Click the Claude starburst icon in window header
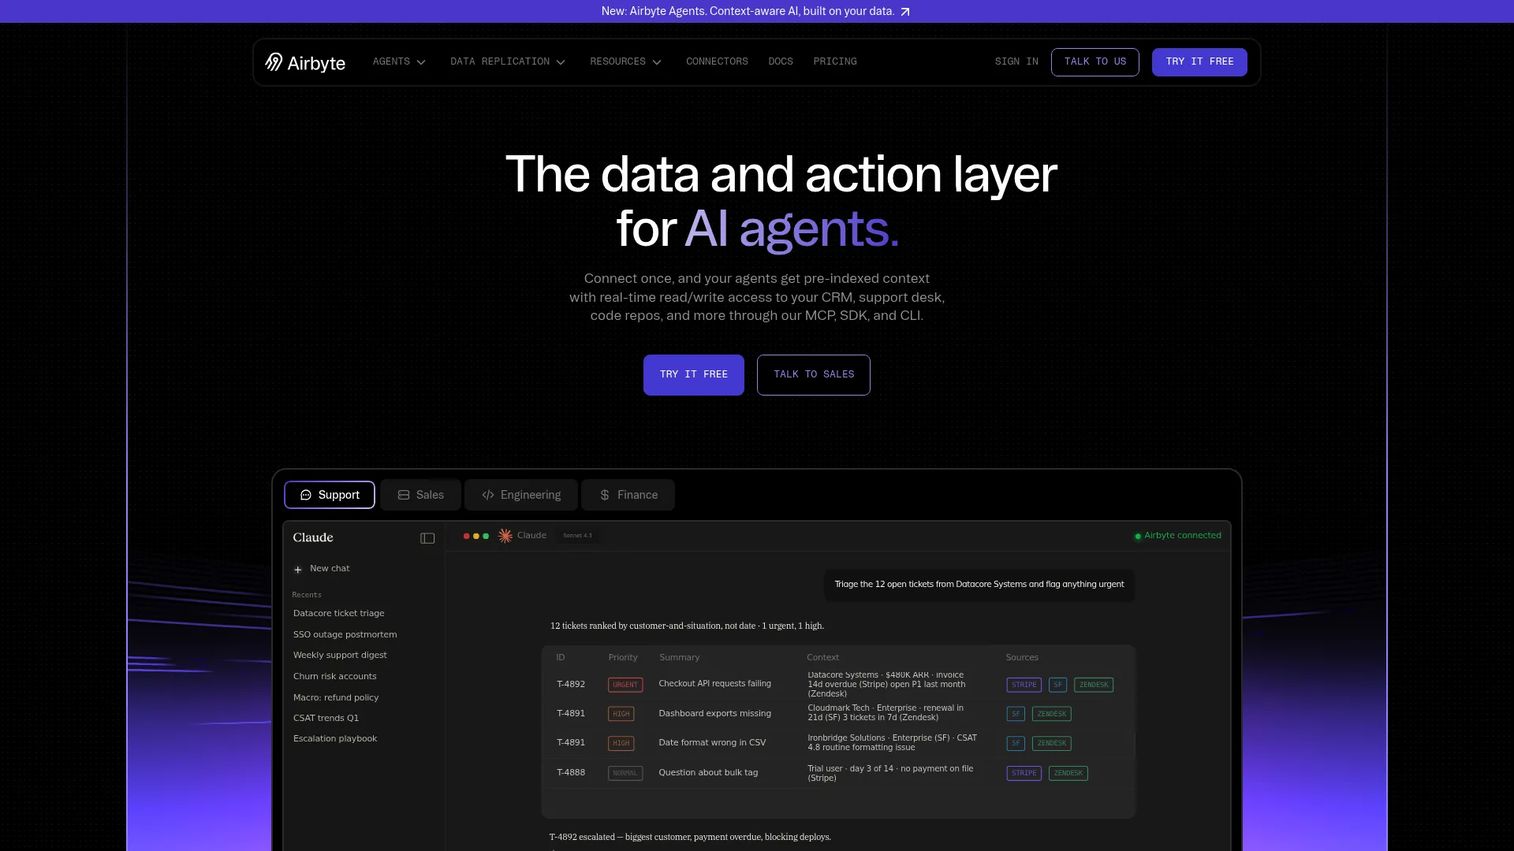The height and width of the screenshot is (851, 1514). tap(506, 536)
